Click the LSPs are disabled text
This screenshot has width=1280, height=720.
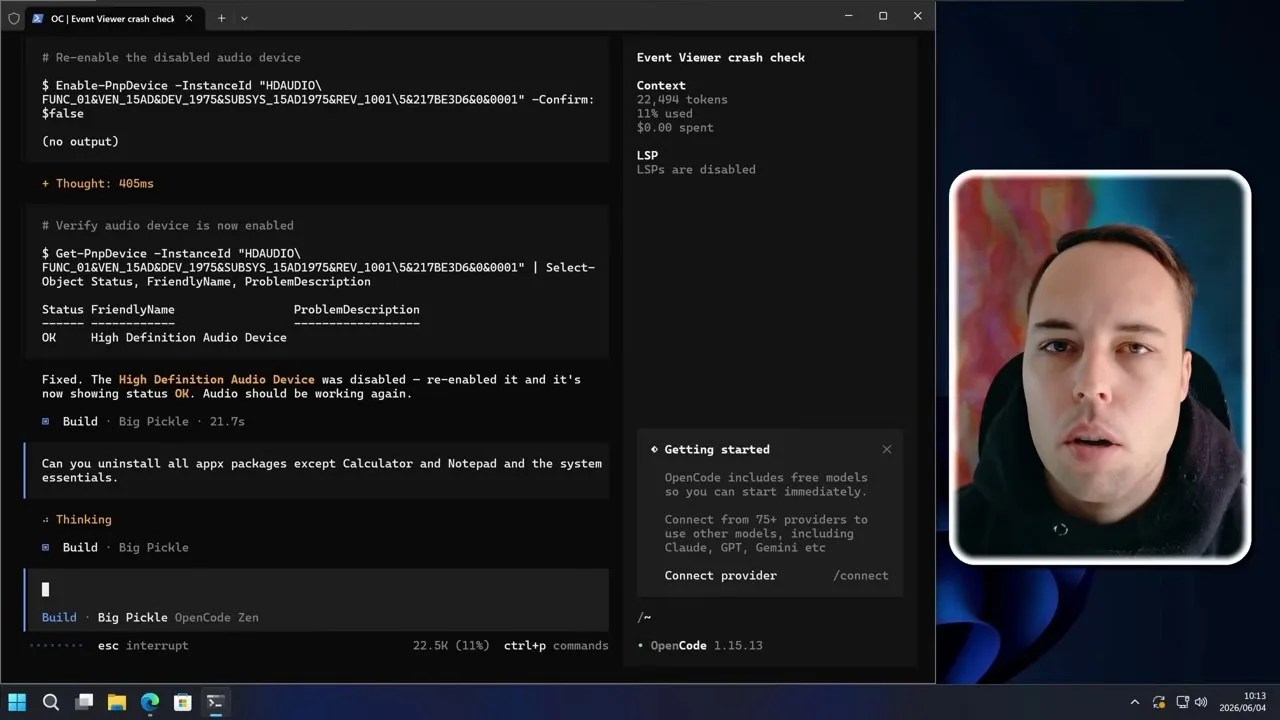(x=696, y=169)
